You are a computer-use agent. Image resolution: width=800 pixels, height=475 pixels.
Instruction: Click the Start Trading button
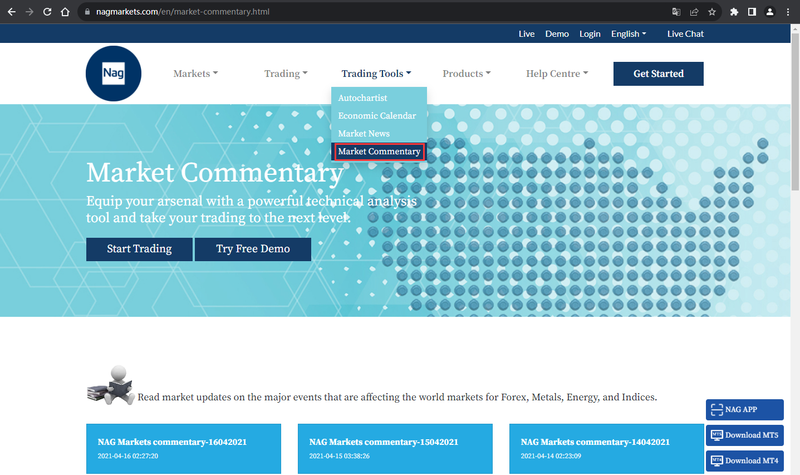tap(139, 249)
